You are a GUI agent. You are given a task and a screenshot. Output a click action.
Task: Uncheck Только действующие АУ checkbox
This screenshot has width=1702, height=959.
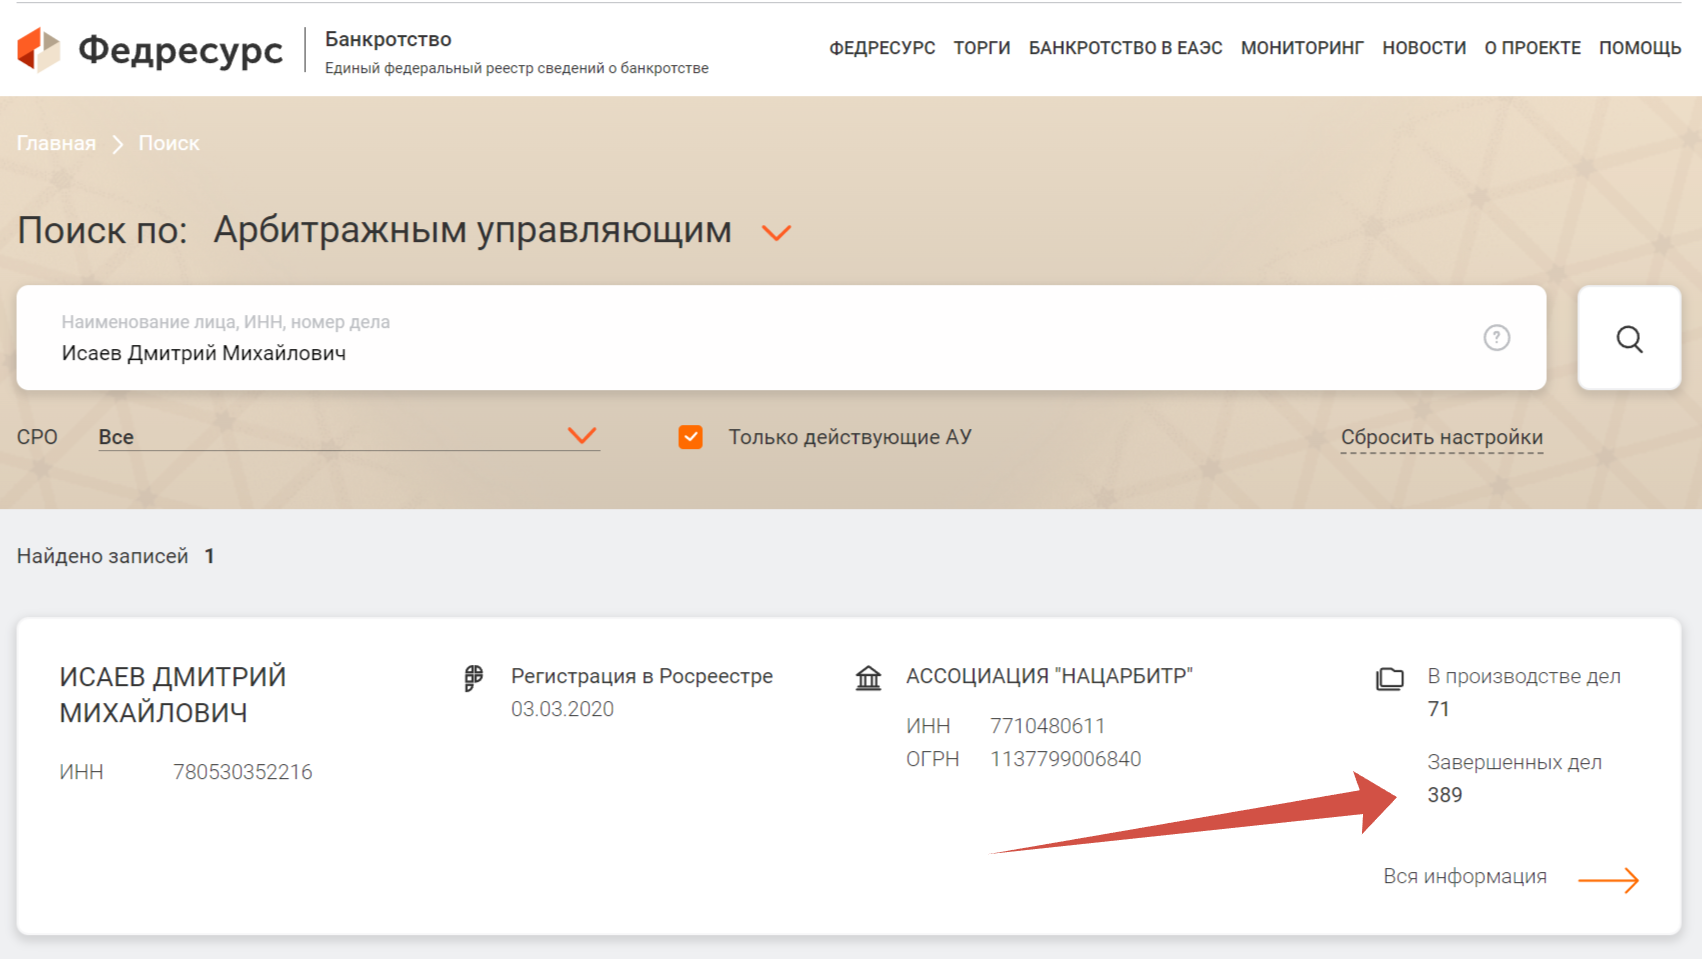point(690,437)
